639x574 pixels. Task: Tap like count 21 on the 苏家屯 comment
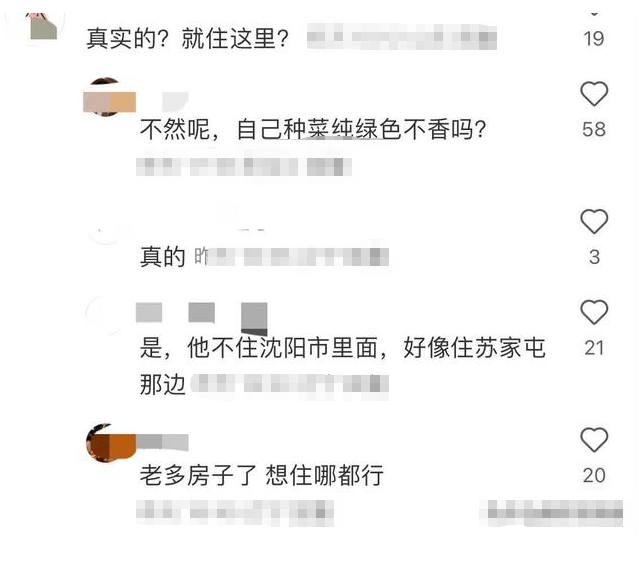(x=594, y=348)
